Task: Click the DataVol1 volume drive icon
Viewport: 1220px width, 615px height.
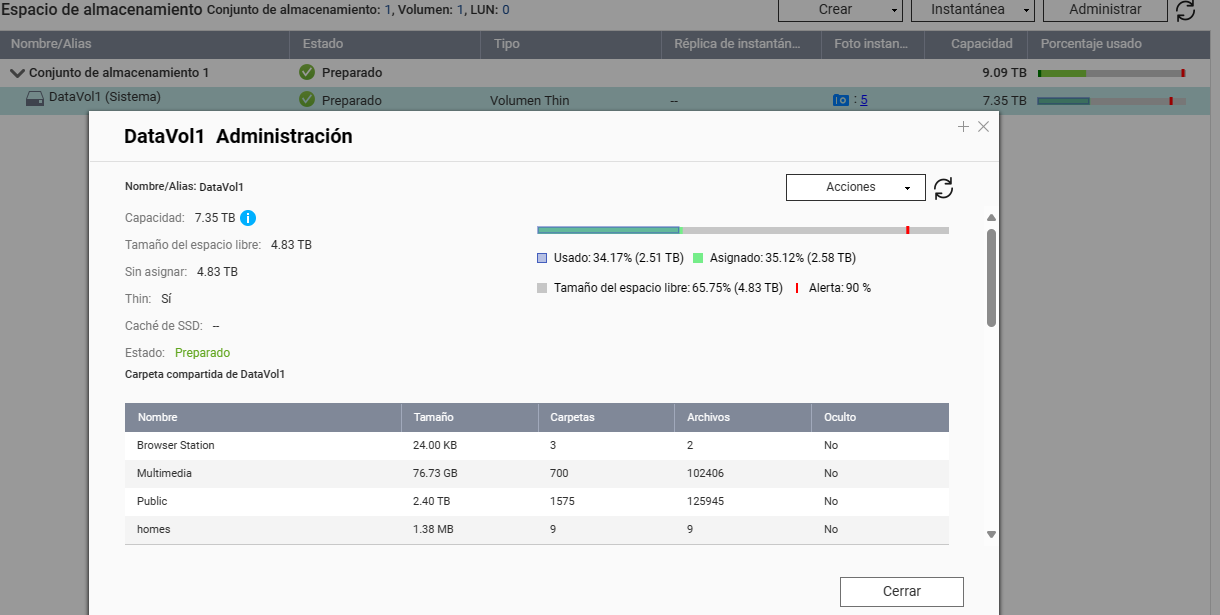Action: (35, 98)
